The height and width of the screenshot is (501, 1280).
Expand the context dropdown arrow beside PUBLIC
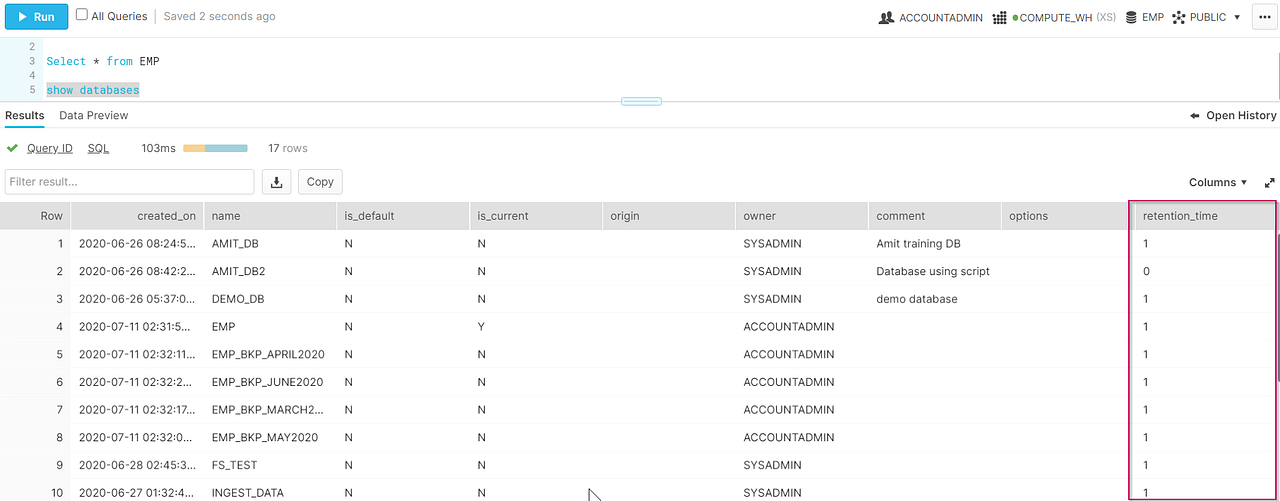1237,17
